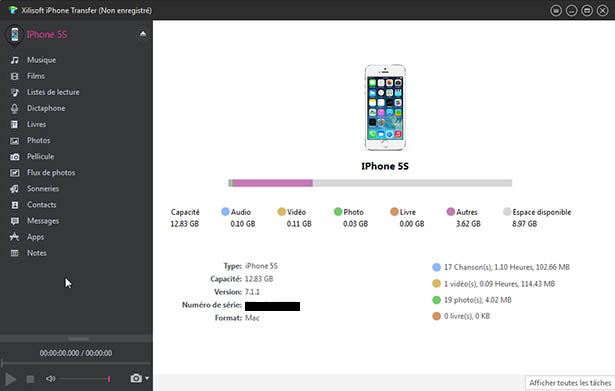Open the snapshot dropdown arrow

[x=147, y=378]
